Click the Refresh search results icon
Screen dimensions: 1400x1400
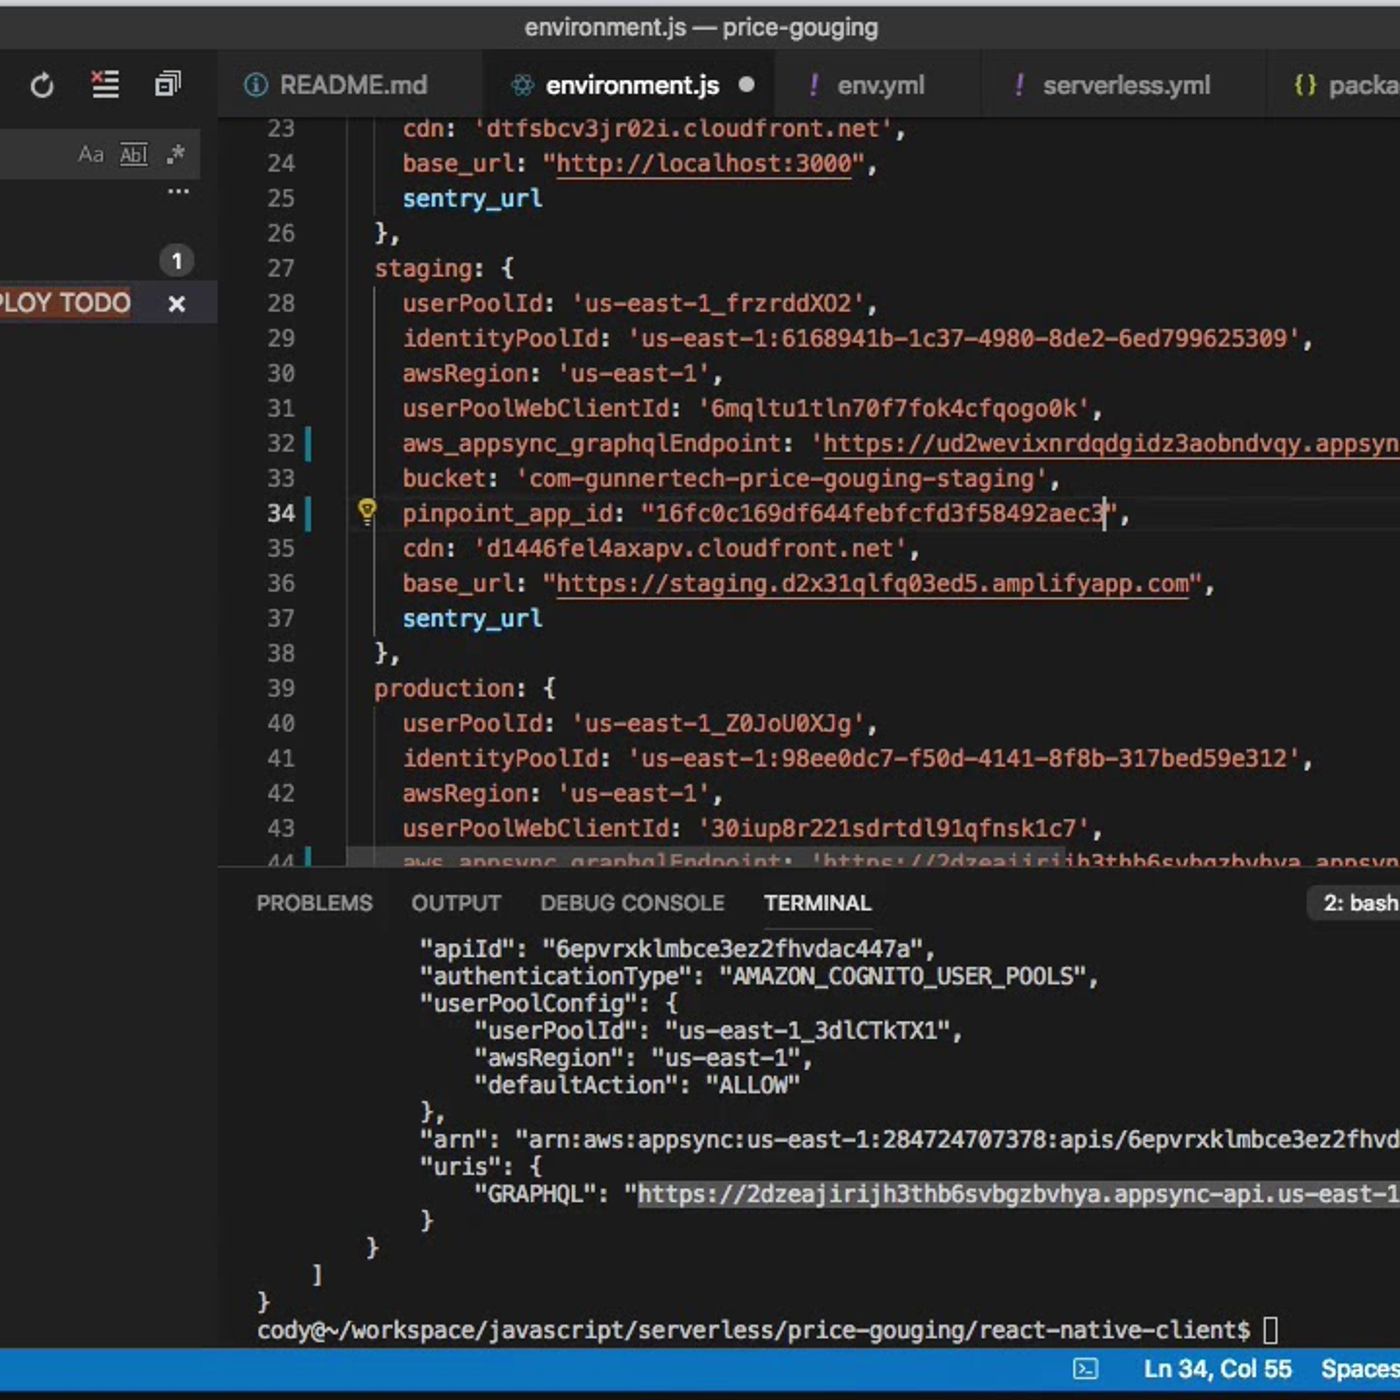click(42, 86)
